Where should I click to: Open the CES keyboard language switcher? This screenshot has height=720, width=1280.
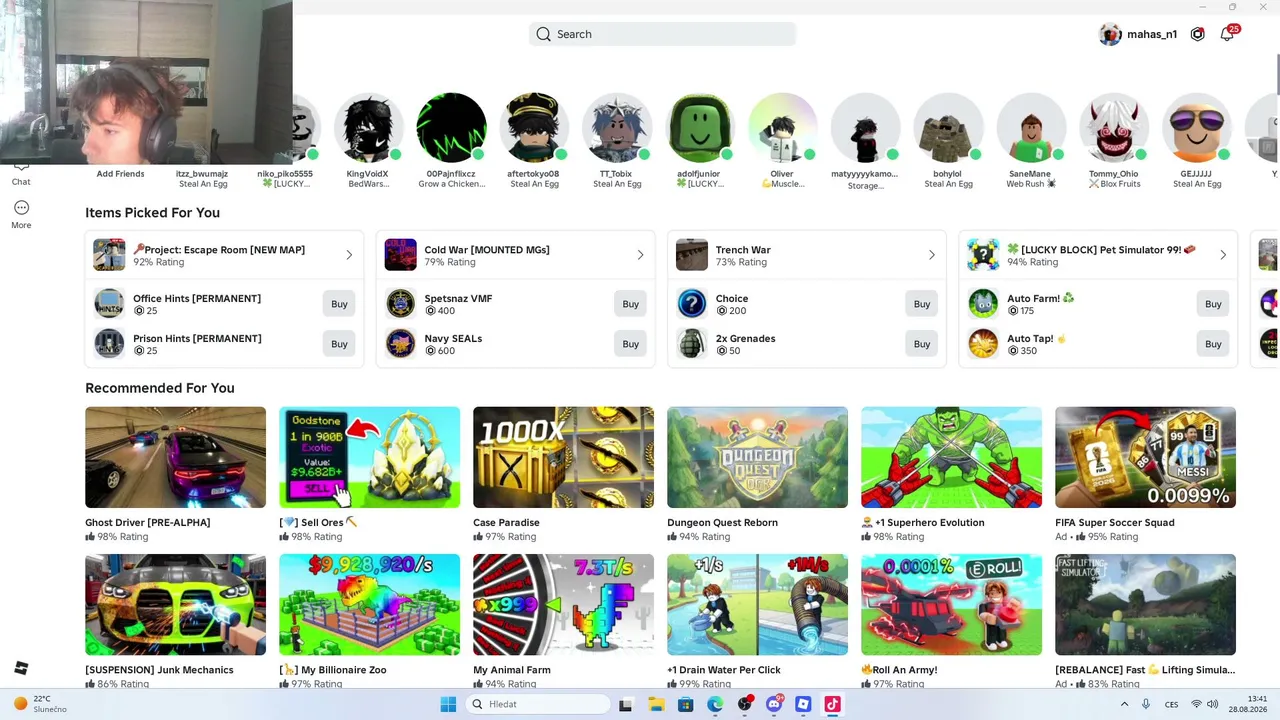1171,704
